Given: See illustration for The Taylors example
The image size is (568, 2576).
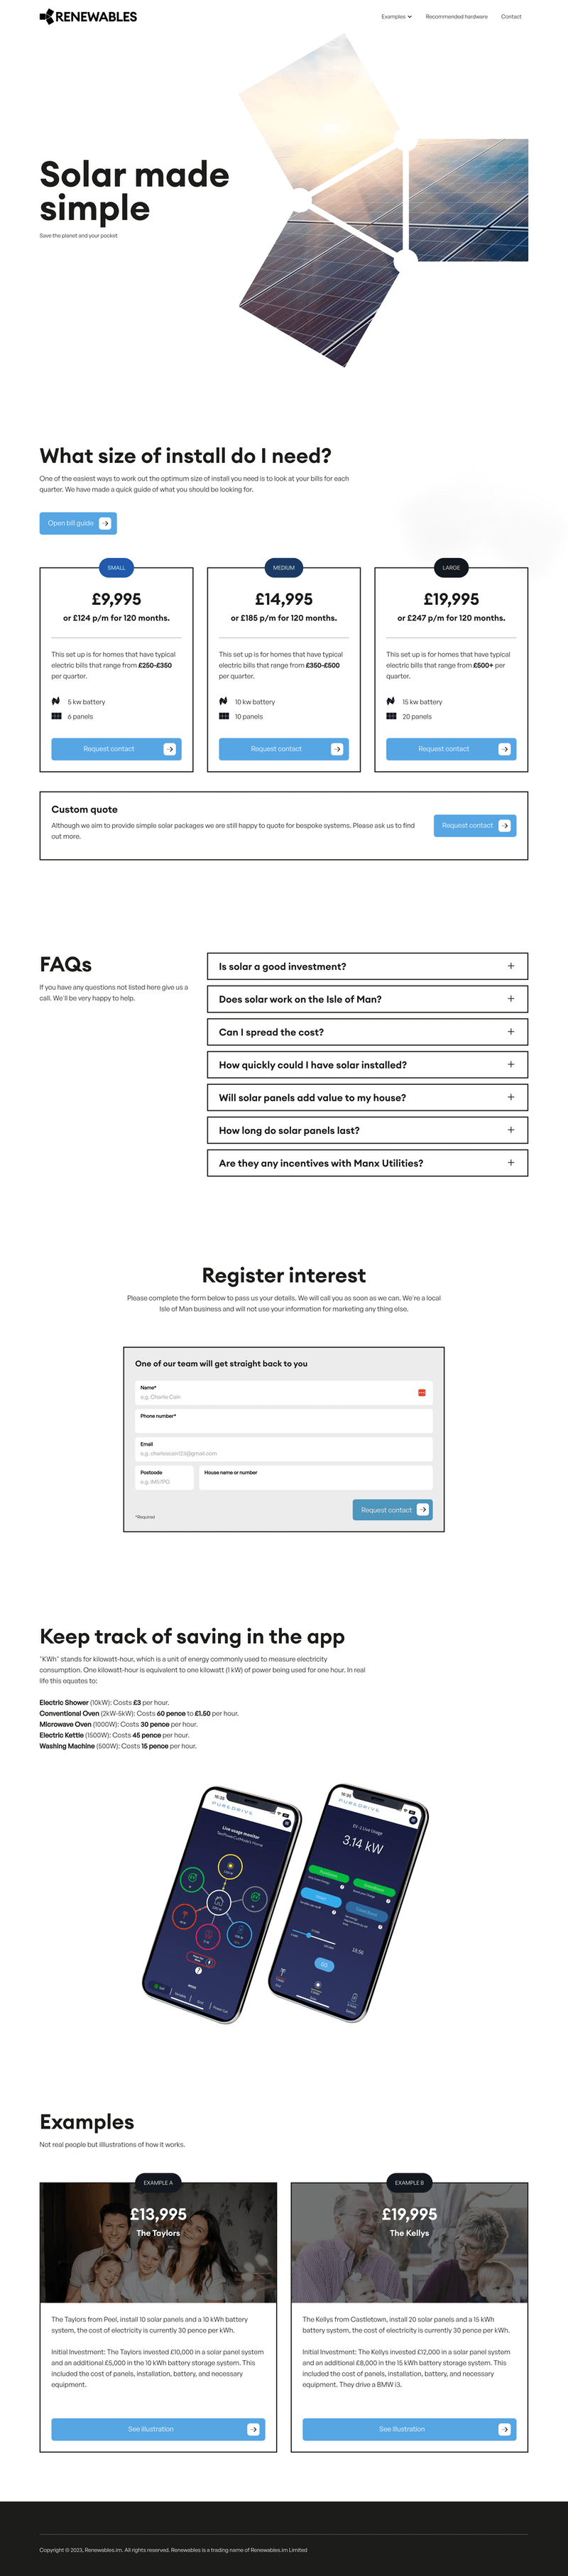Looking at the screenshot, I should 158,2429.
